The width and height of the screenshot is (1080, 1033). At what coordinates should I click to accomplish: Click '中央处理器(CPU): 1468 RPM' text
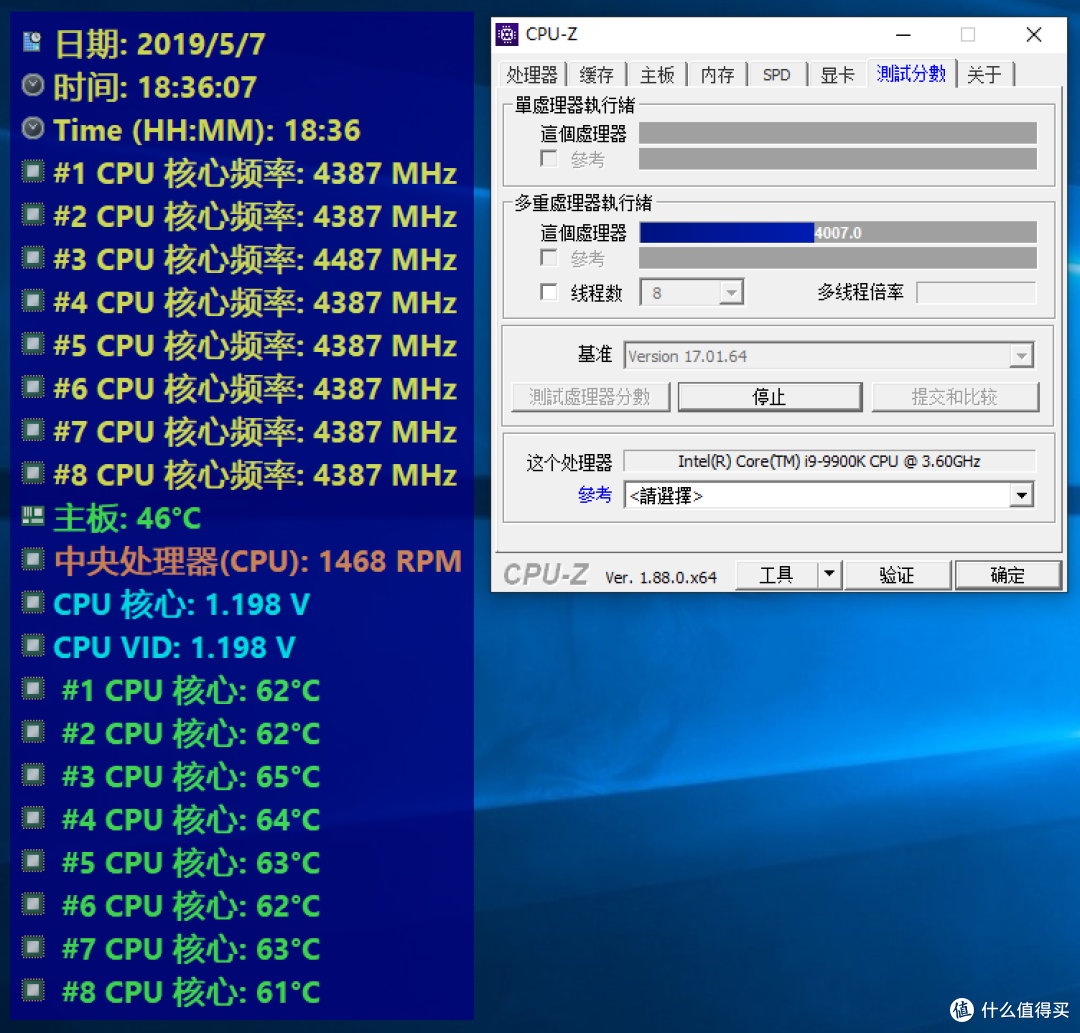coord(258,561)
